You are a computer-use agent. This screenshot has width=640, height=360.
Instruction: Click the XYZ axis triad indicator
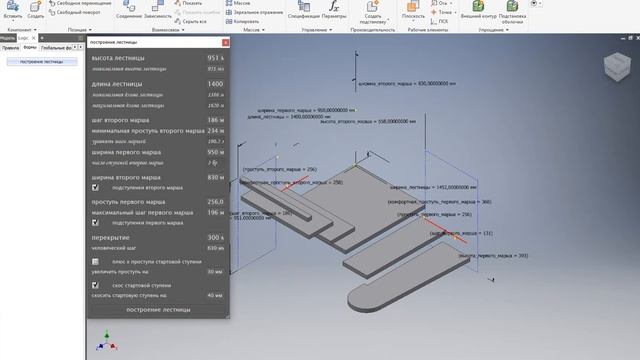coord(107,342)
